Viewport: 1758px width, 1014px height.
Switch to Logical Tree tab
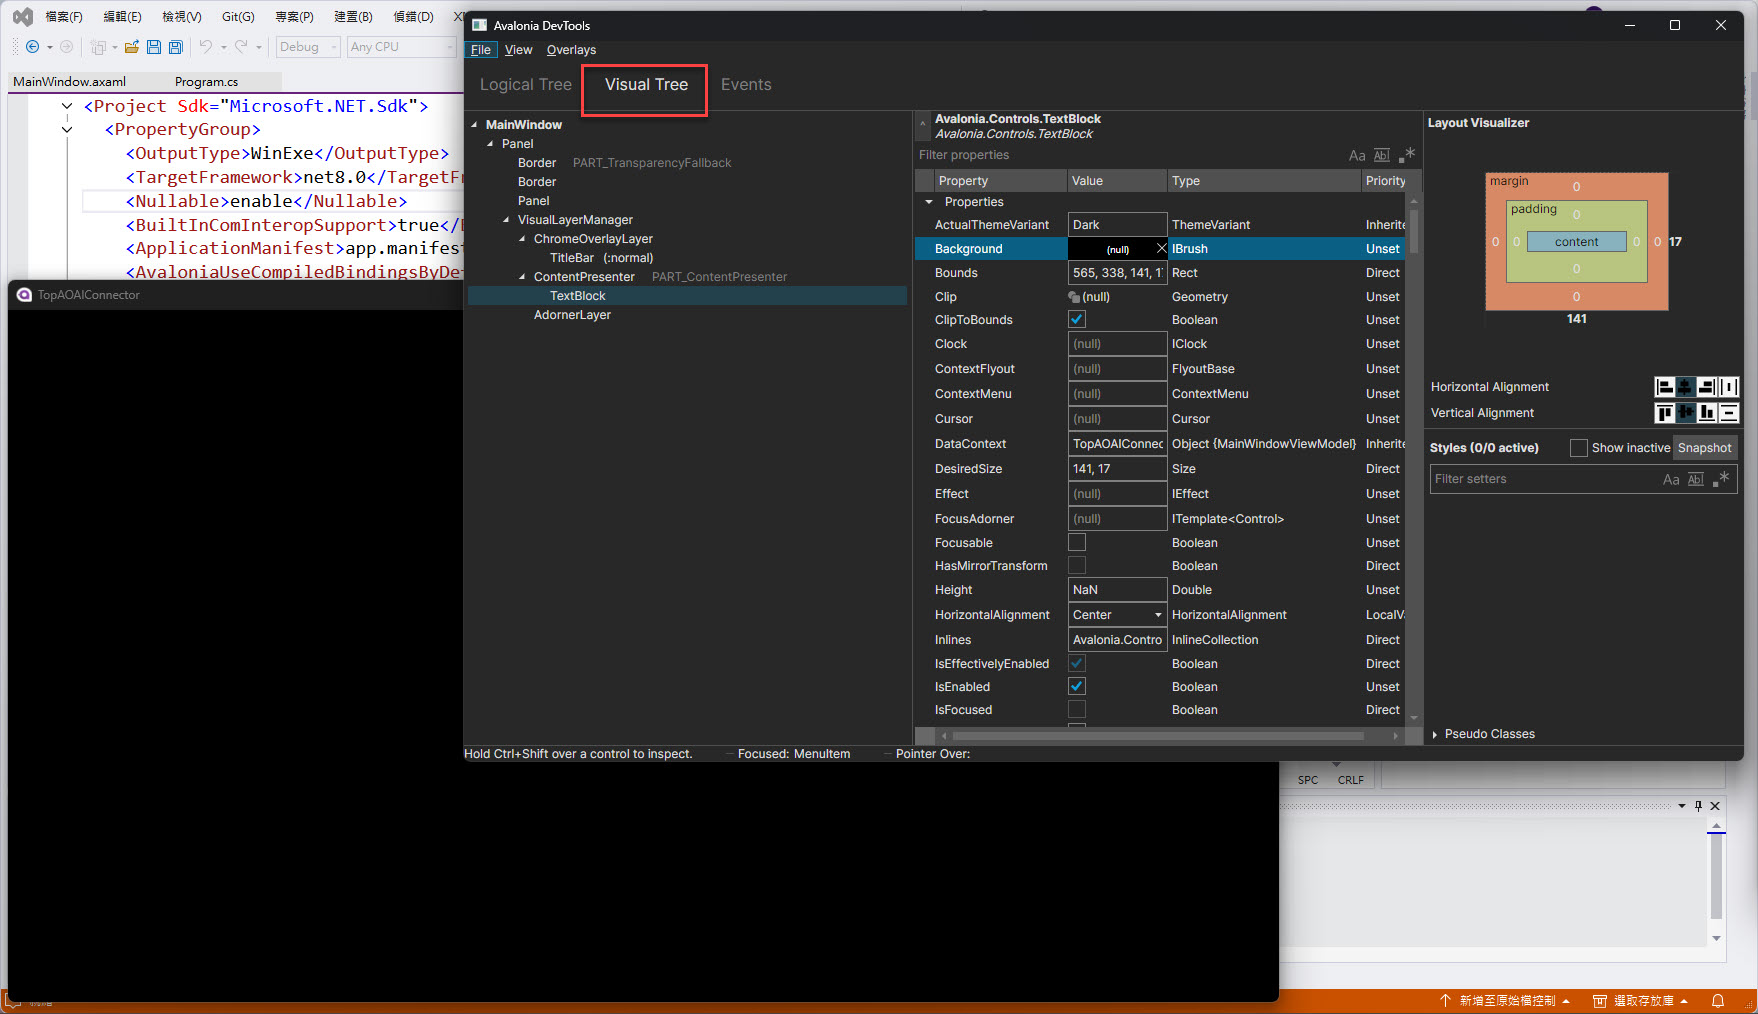(526, 85)
